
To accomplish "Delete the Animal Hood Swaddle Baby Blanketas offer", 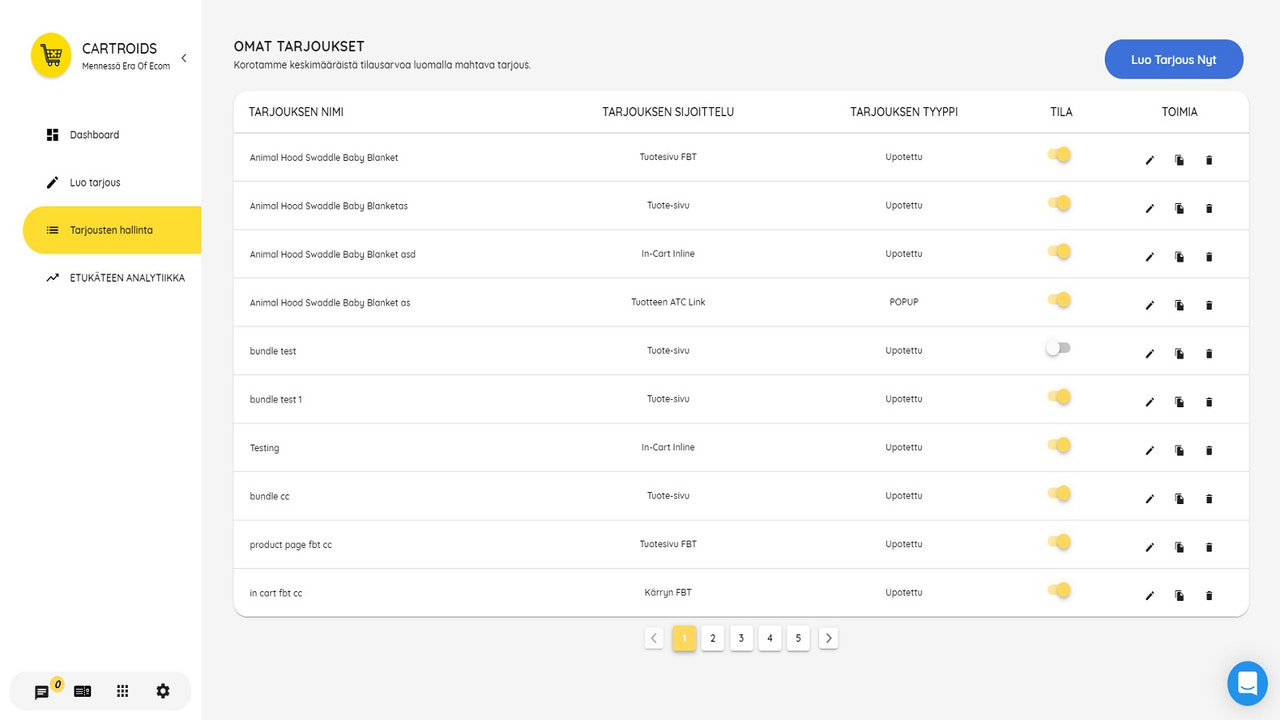I will (x=1208, y=209).
